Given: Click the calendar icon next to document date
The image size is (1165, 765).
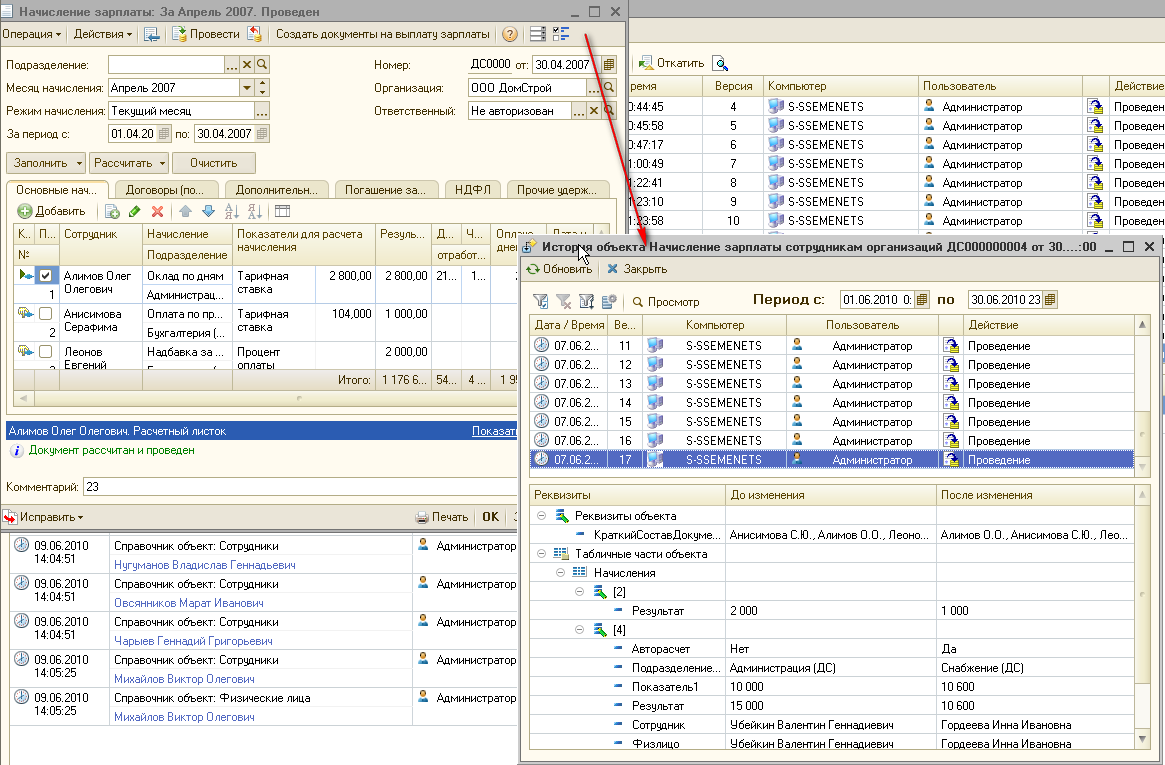Looking at the screenshot, I should [609, 65].
